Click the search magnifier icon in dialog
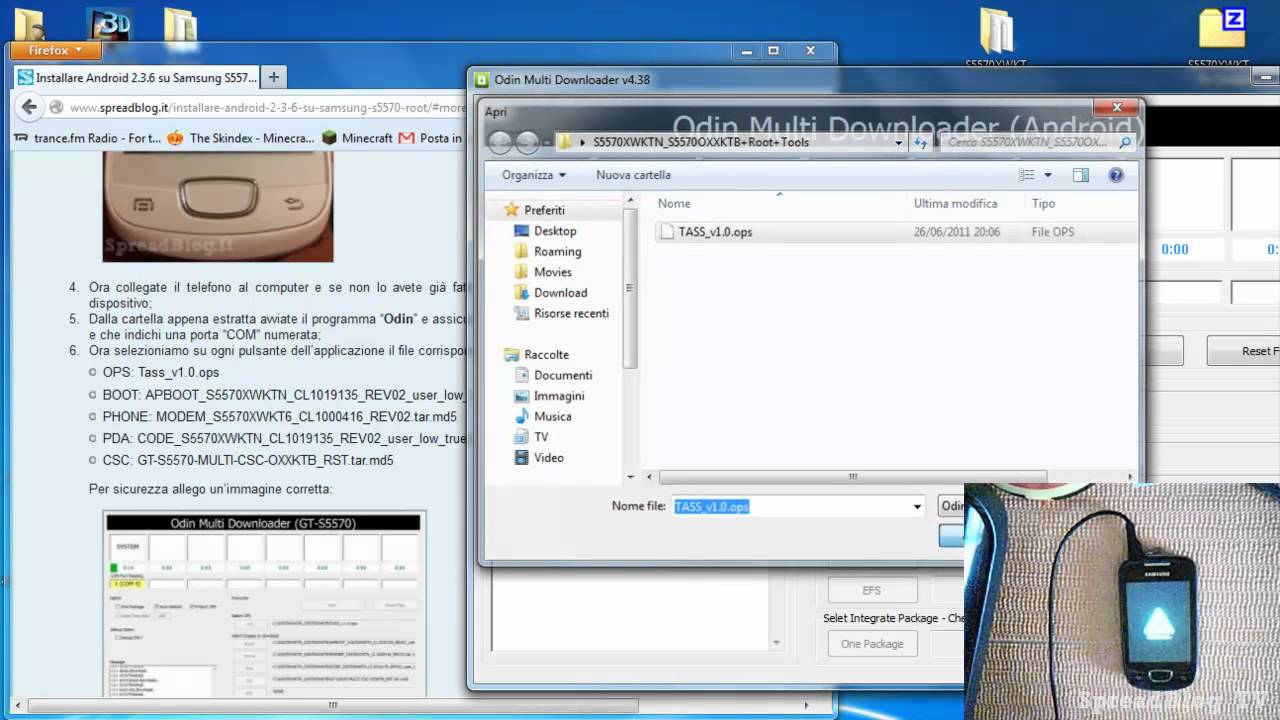The image size is (1280, 720). pyautogui.click(x=1125, y=143)
